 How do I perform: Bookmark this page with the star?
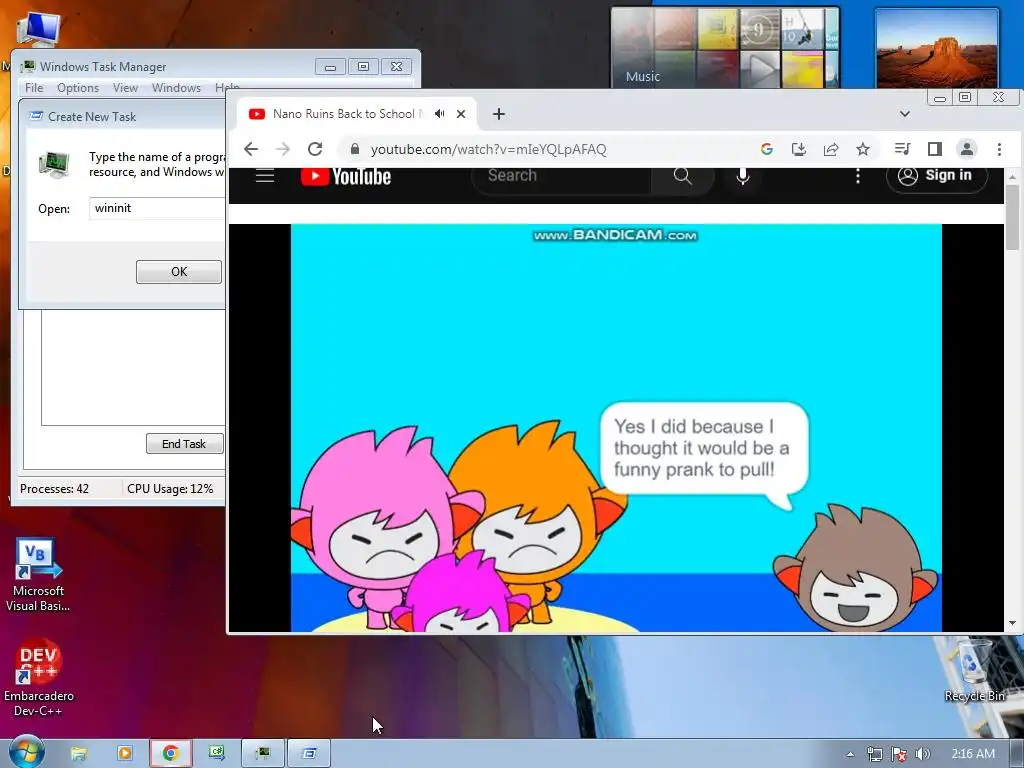click(x=863, y=149)
